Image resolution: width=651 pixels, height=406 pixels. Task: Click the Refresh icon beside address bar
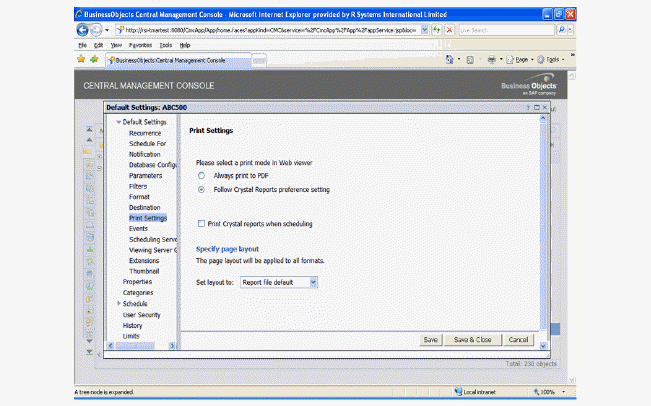(x=437, y=30)
